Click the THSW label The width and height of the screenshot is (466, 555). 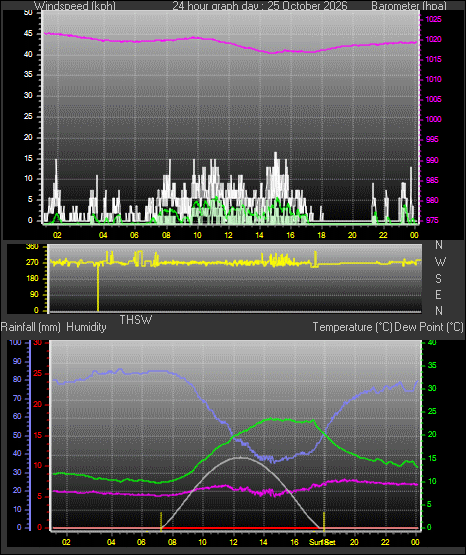tap(136, 320)
